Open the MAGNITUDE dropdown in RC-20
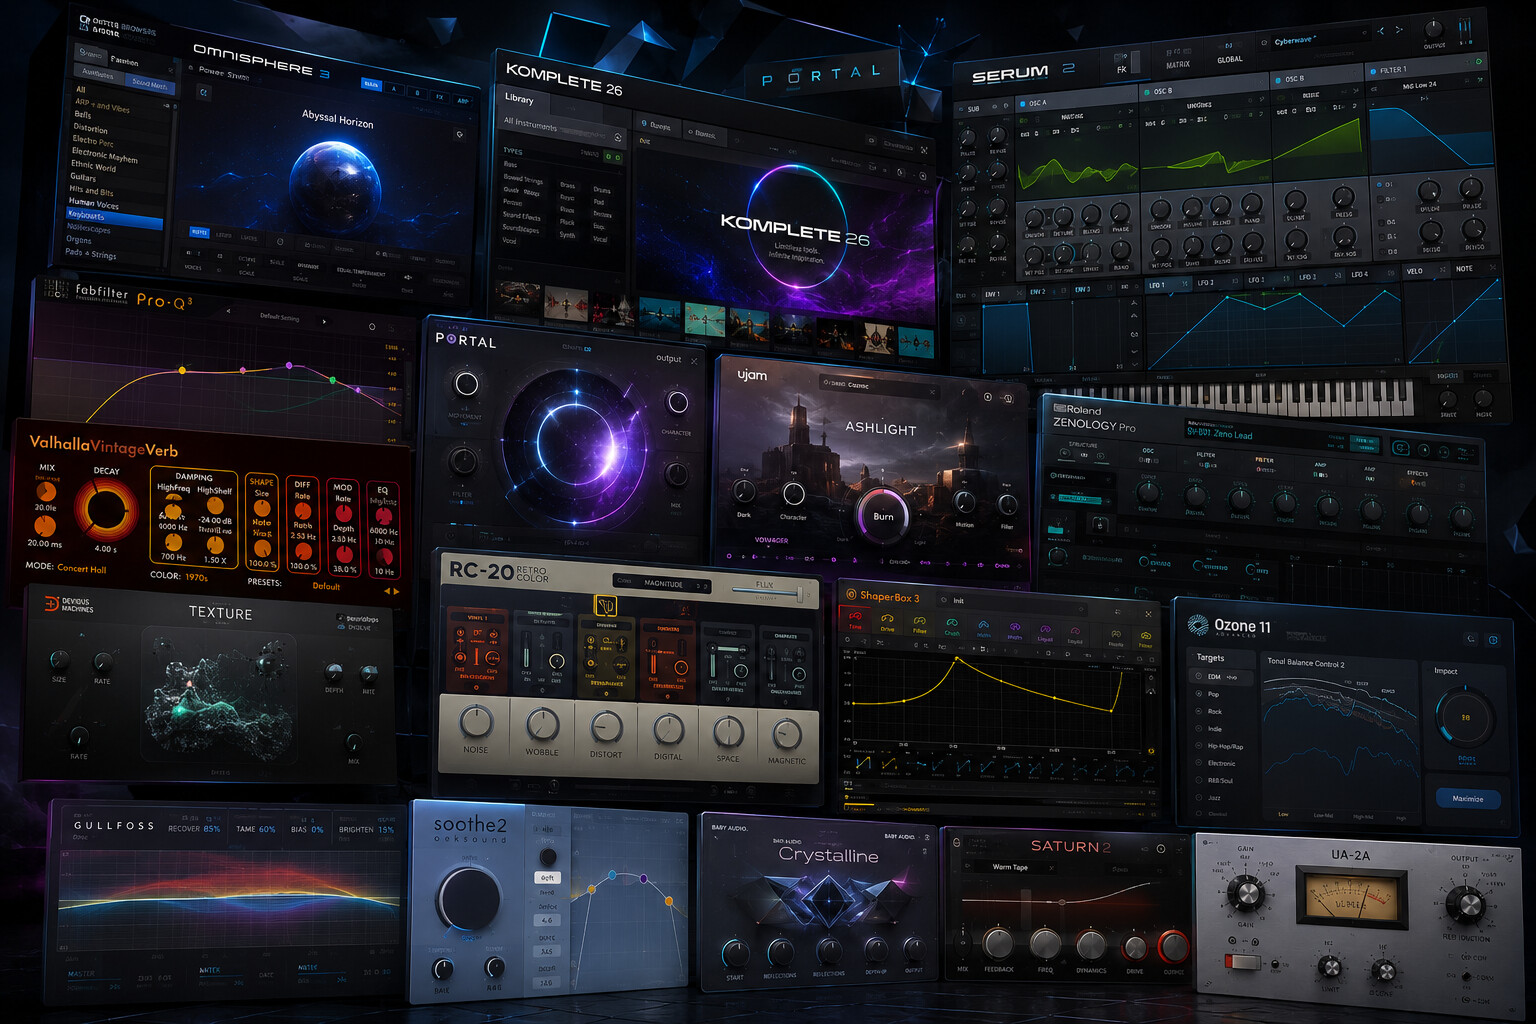Viewport: 1536px width, 1024px height. point(662,583)
